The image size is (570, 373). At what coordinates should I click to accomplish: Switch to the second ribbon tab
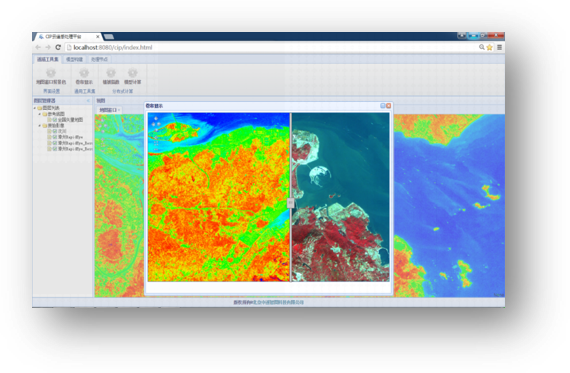75,59
